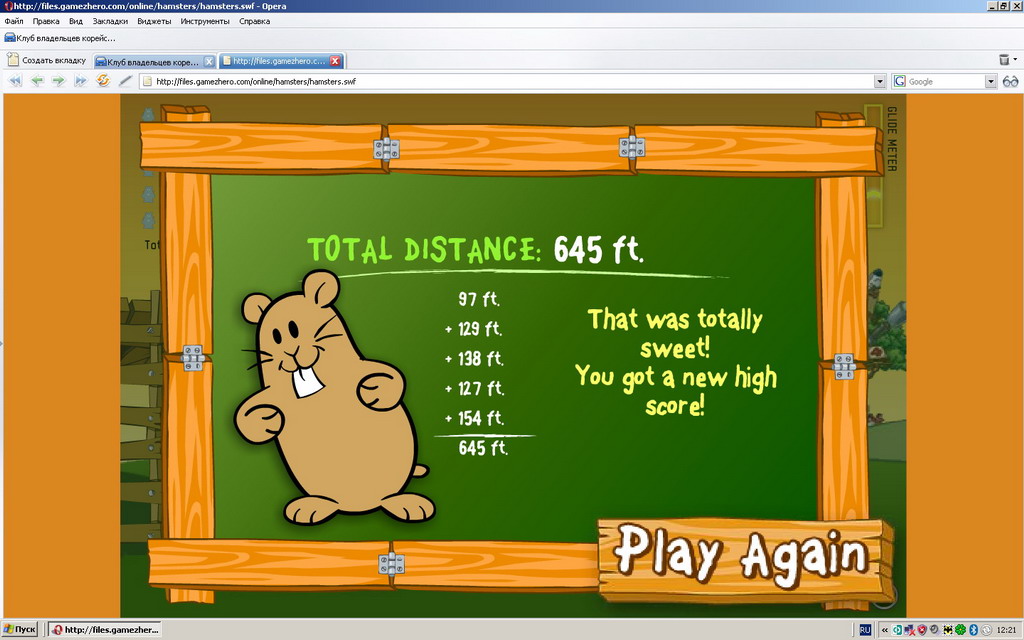Click the wand (pencil) icon in toolbar
Viewport: 1024px width, 640px height.
[125, 81]
